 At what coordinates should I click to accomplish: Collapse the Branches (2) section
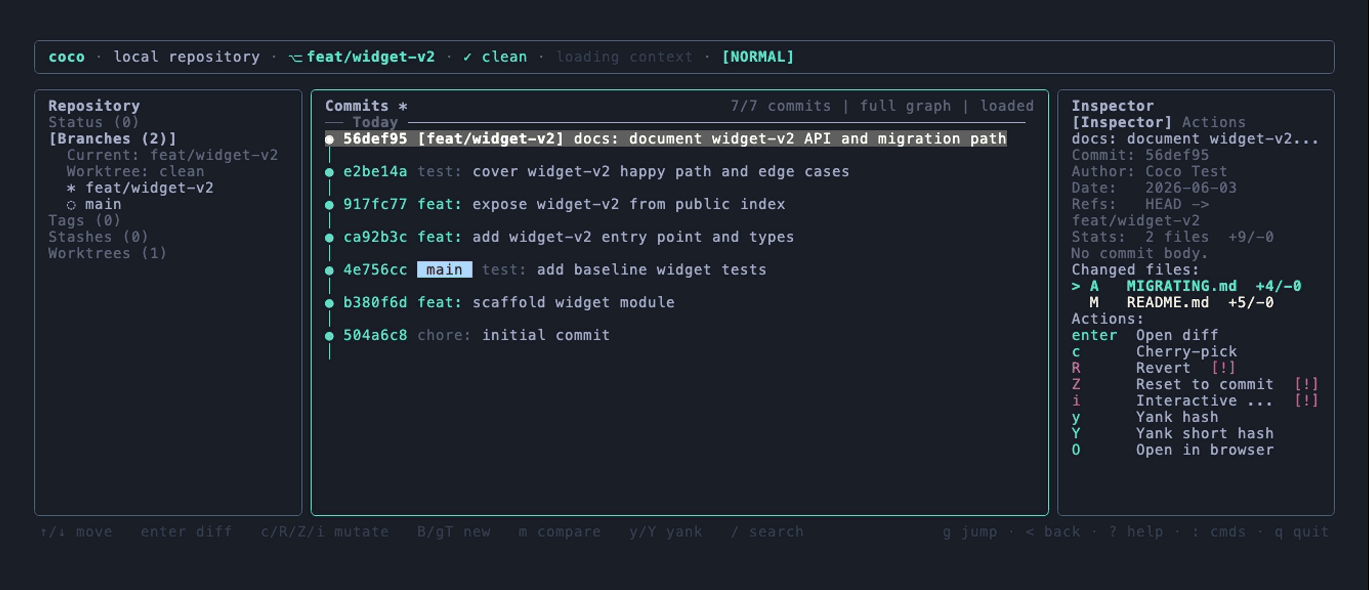(x=112, y=139)
